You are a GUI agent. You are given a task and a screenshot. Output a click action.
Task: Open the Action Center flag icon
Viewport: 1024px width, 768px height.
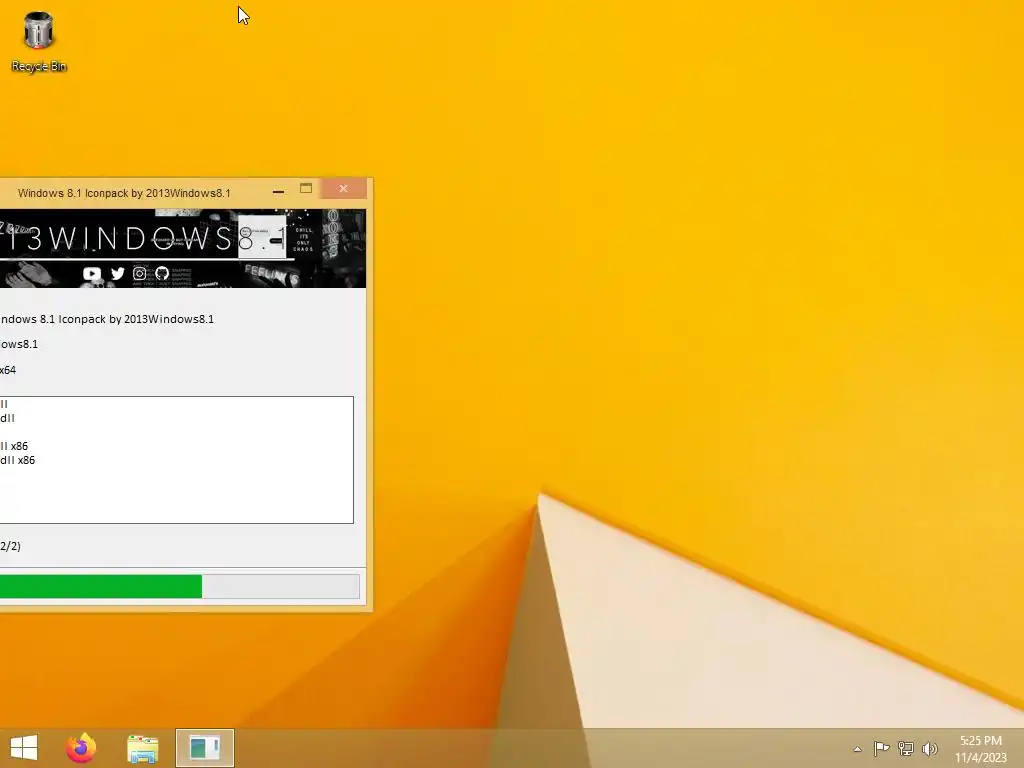coord(881,748)
